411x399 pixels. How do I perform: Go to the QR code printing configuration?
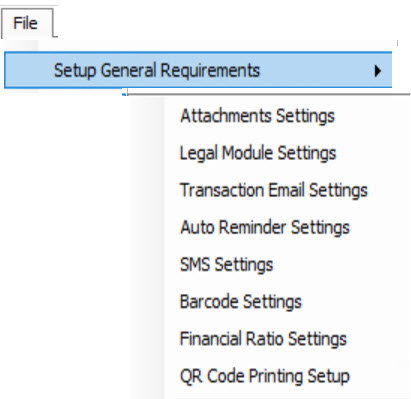coord(265,376)
